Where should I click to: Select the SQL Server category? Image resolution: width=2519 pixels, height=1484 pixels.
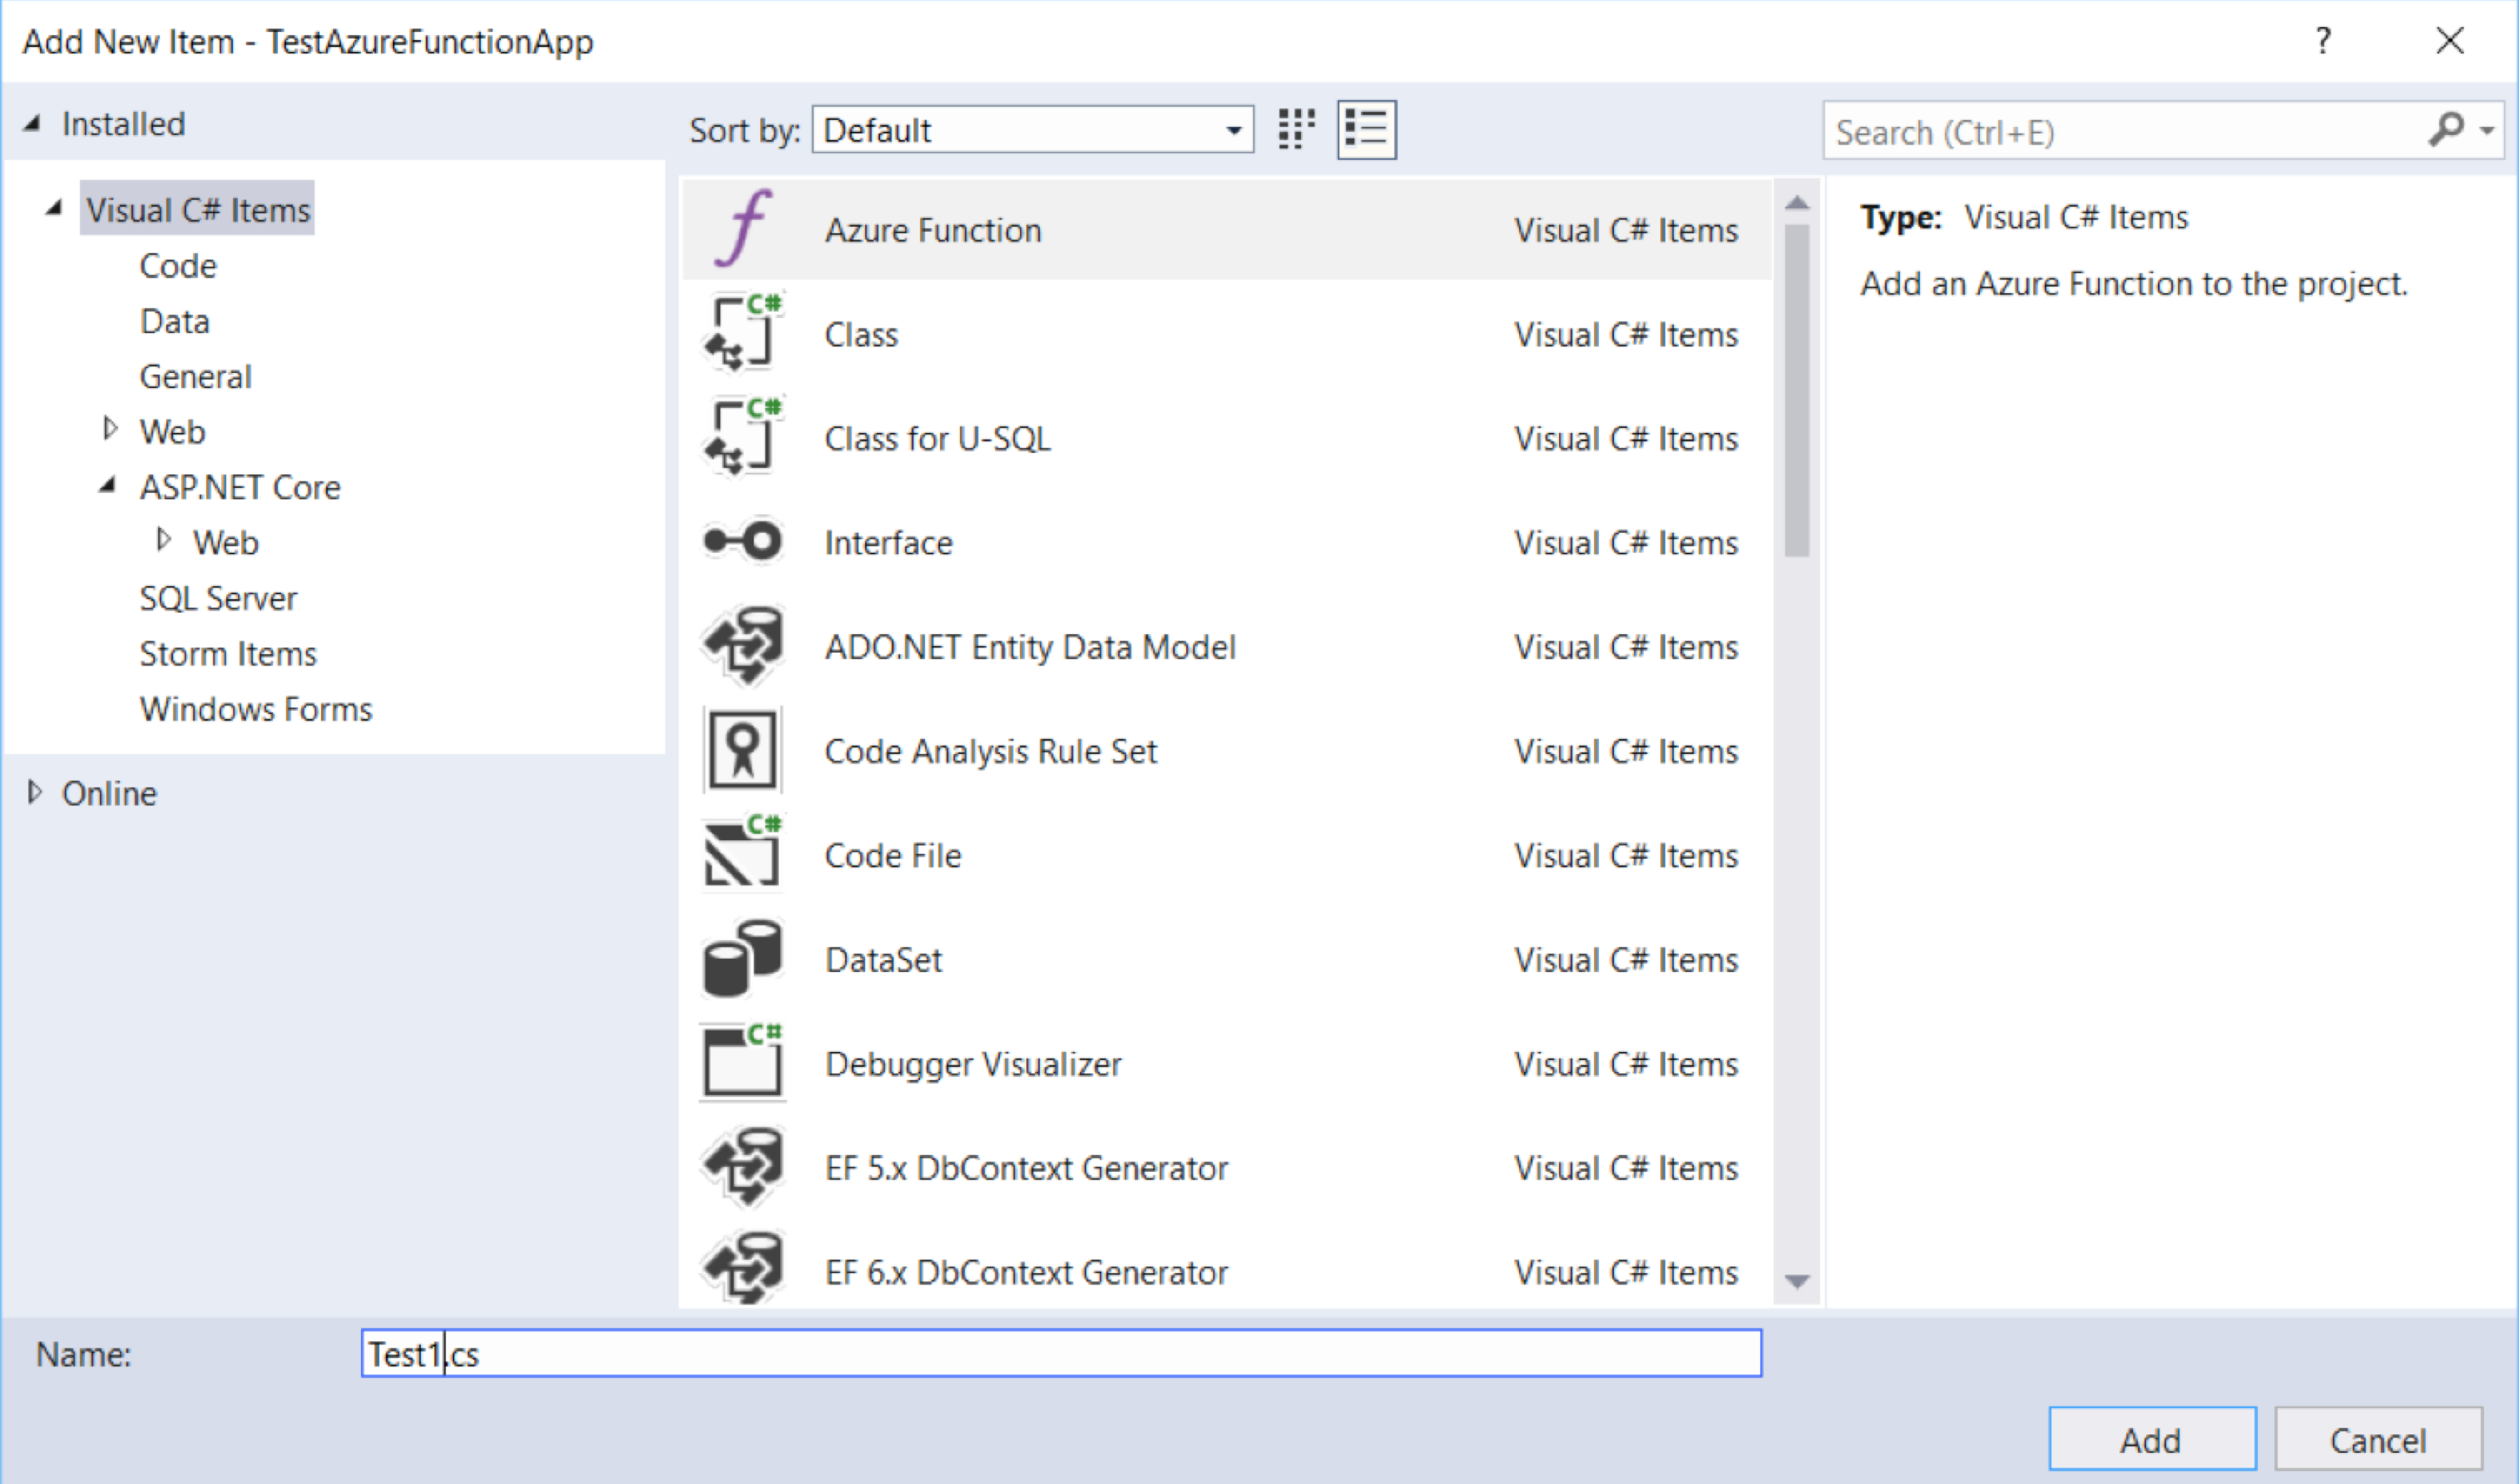coord(218,598)
